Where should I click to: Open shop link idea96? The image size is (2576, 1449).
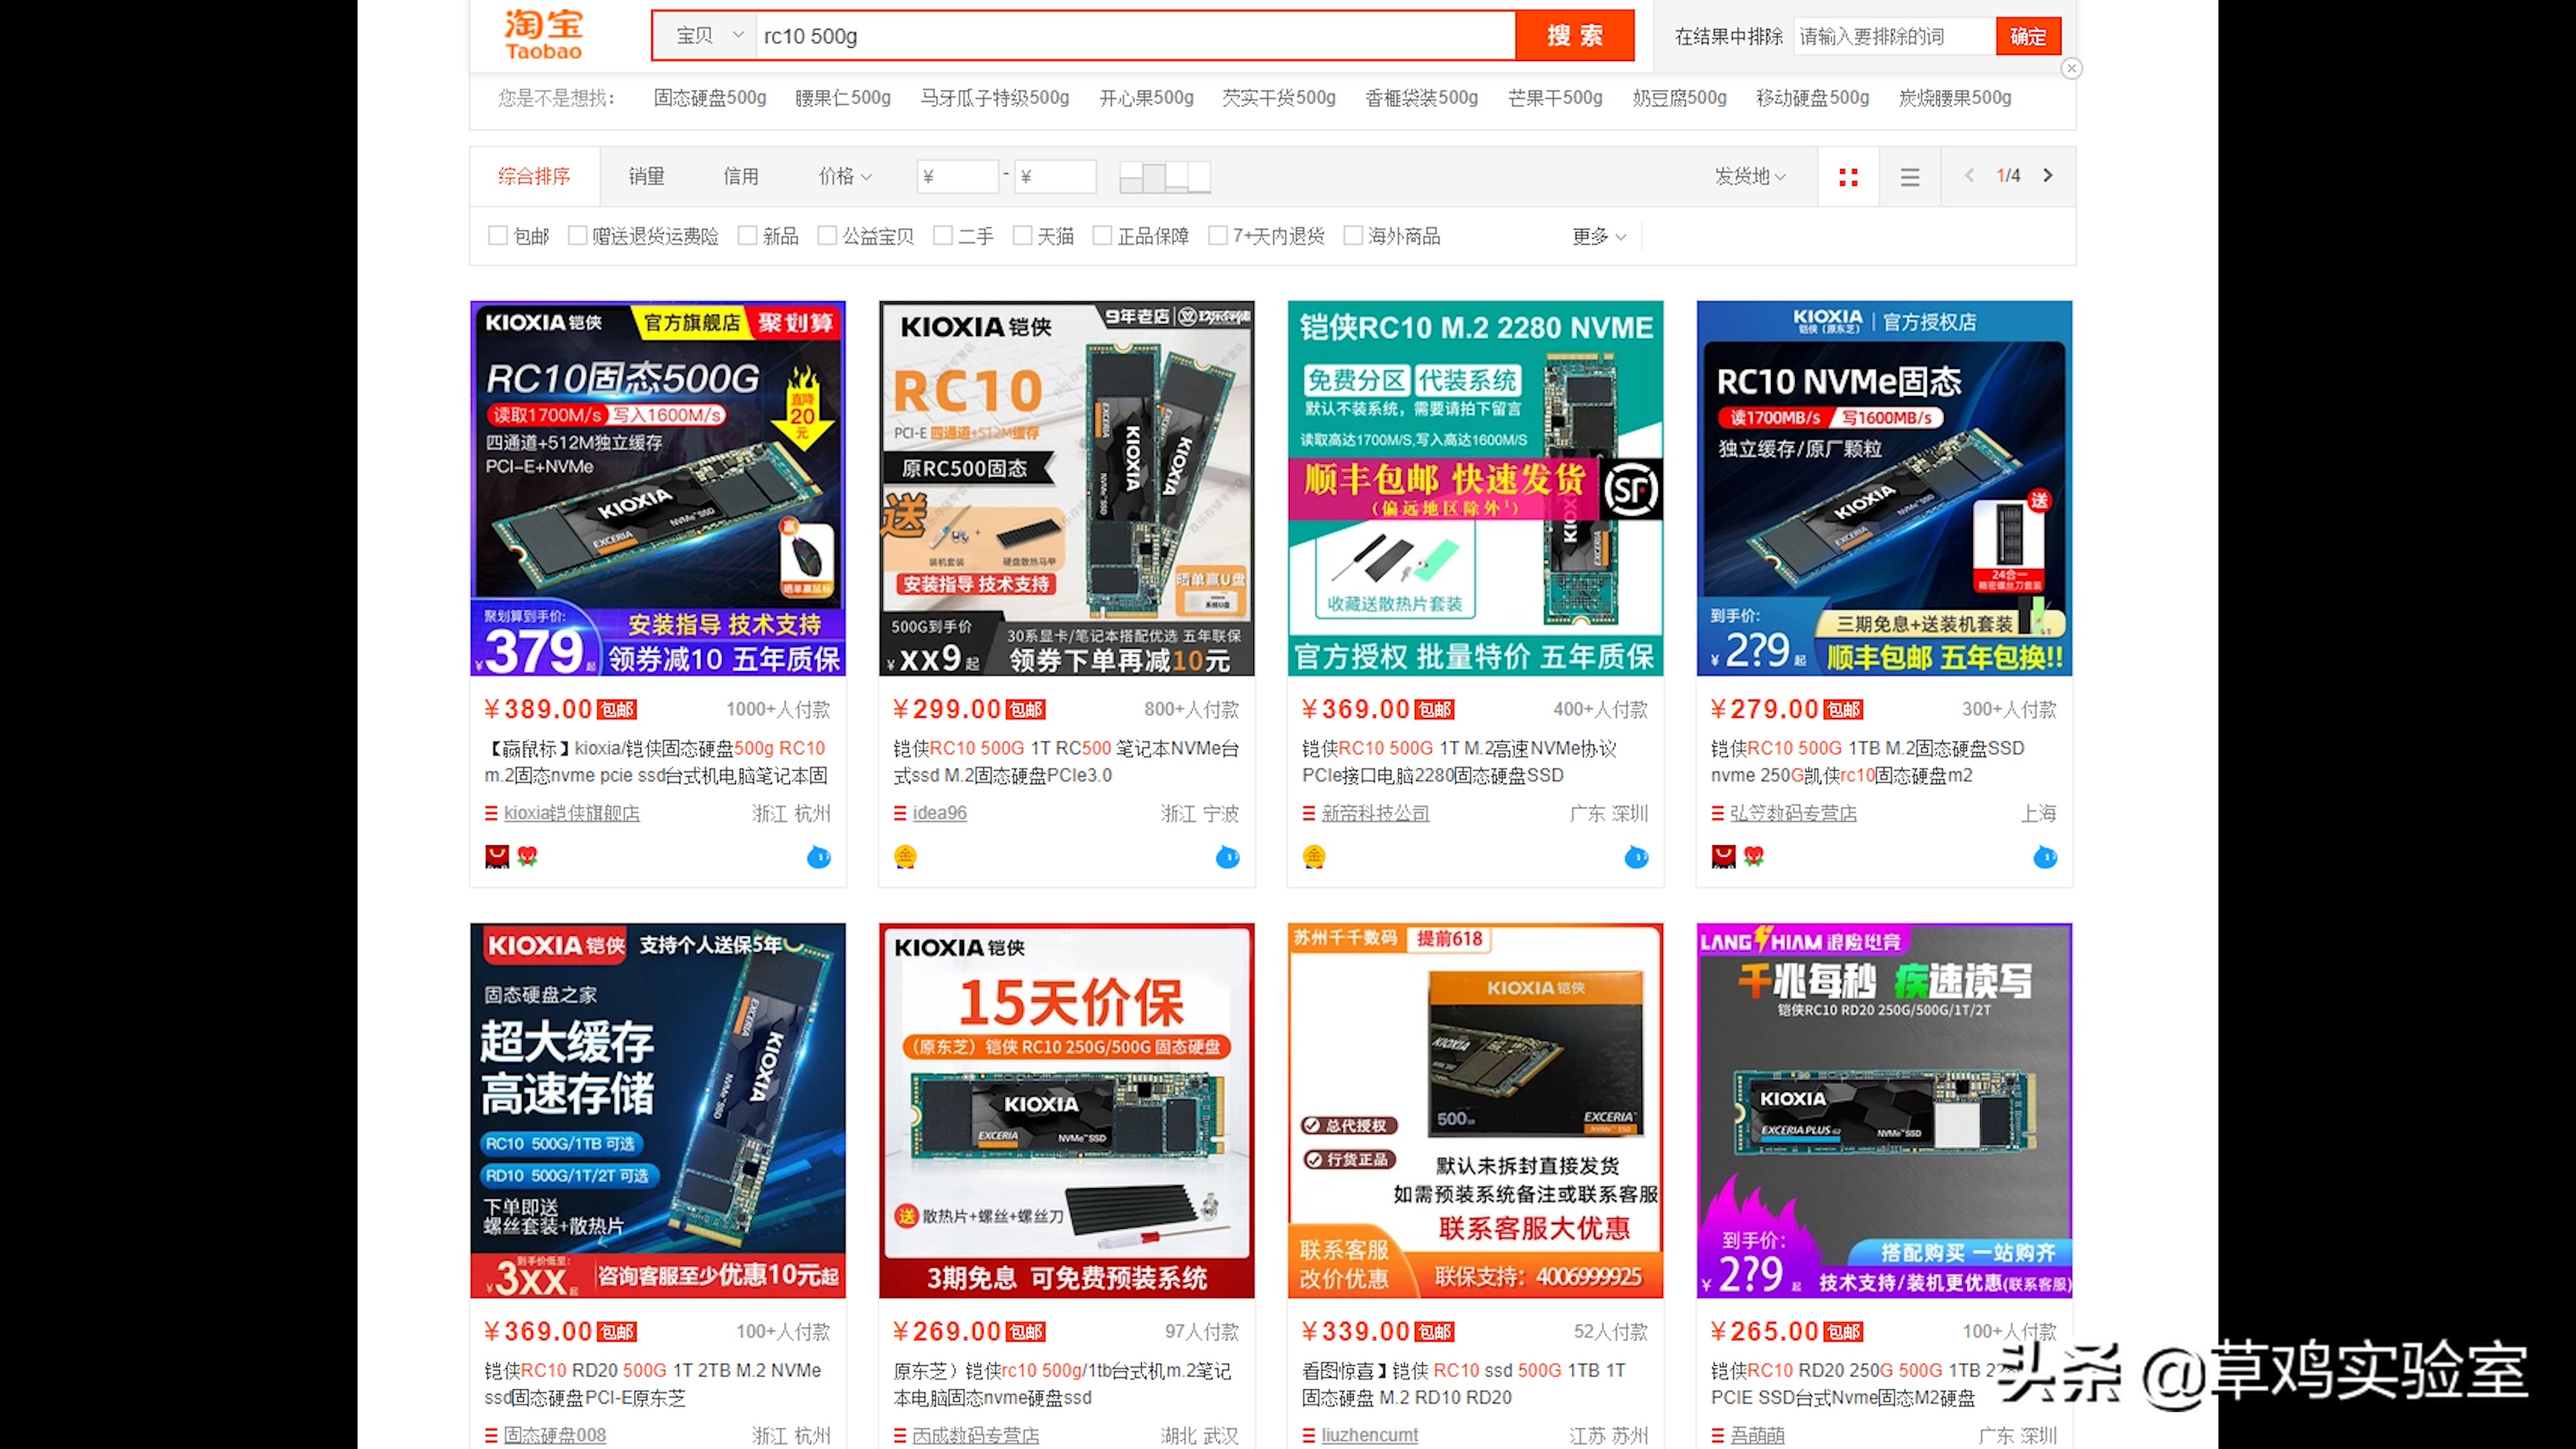pos(939,814)
